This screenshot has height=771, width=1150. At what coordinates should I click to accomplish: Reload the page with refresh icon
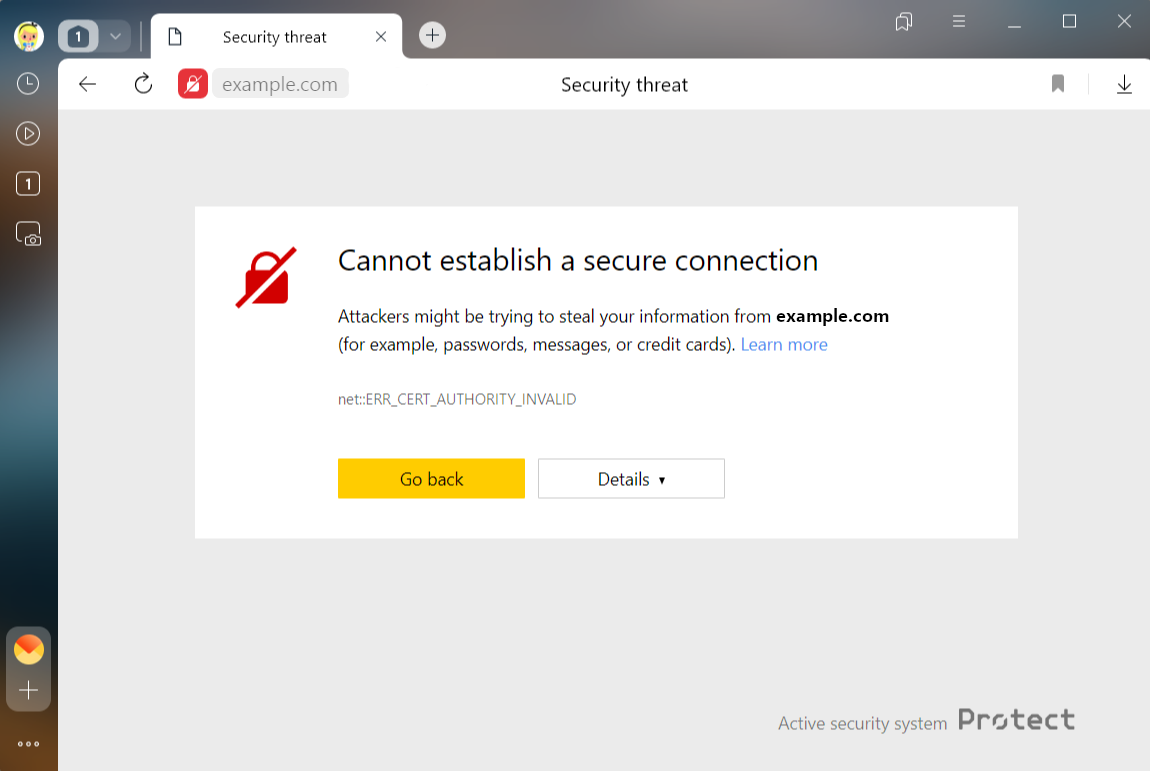point(143,84)
